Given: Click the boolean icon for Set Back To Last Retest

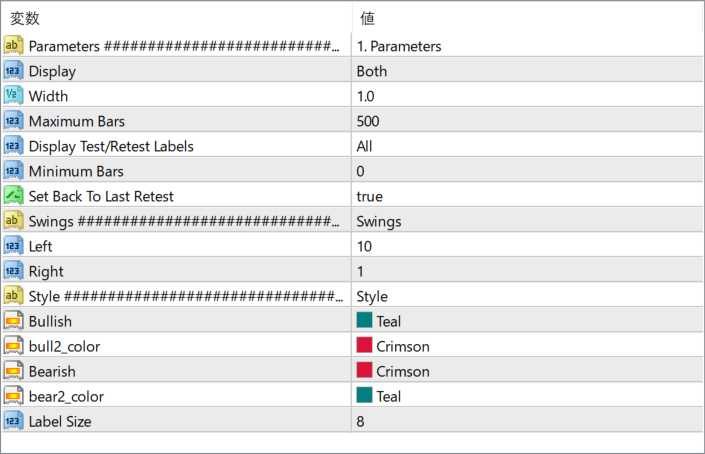Looking at the screenshot, I should click(13, 196).
